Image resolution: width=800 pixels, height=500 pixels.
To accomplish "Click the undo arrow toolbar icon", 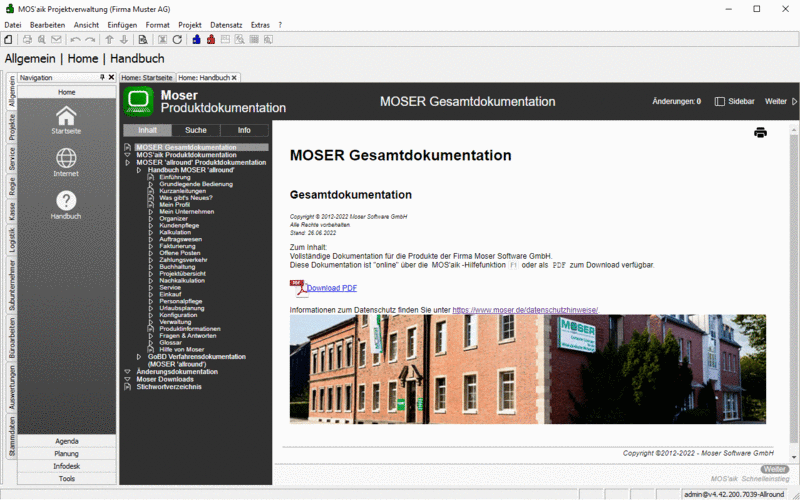I will coord(76,39).
